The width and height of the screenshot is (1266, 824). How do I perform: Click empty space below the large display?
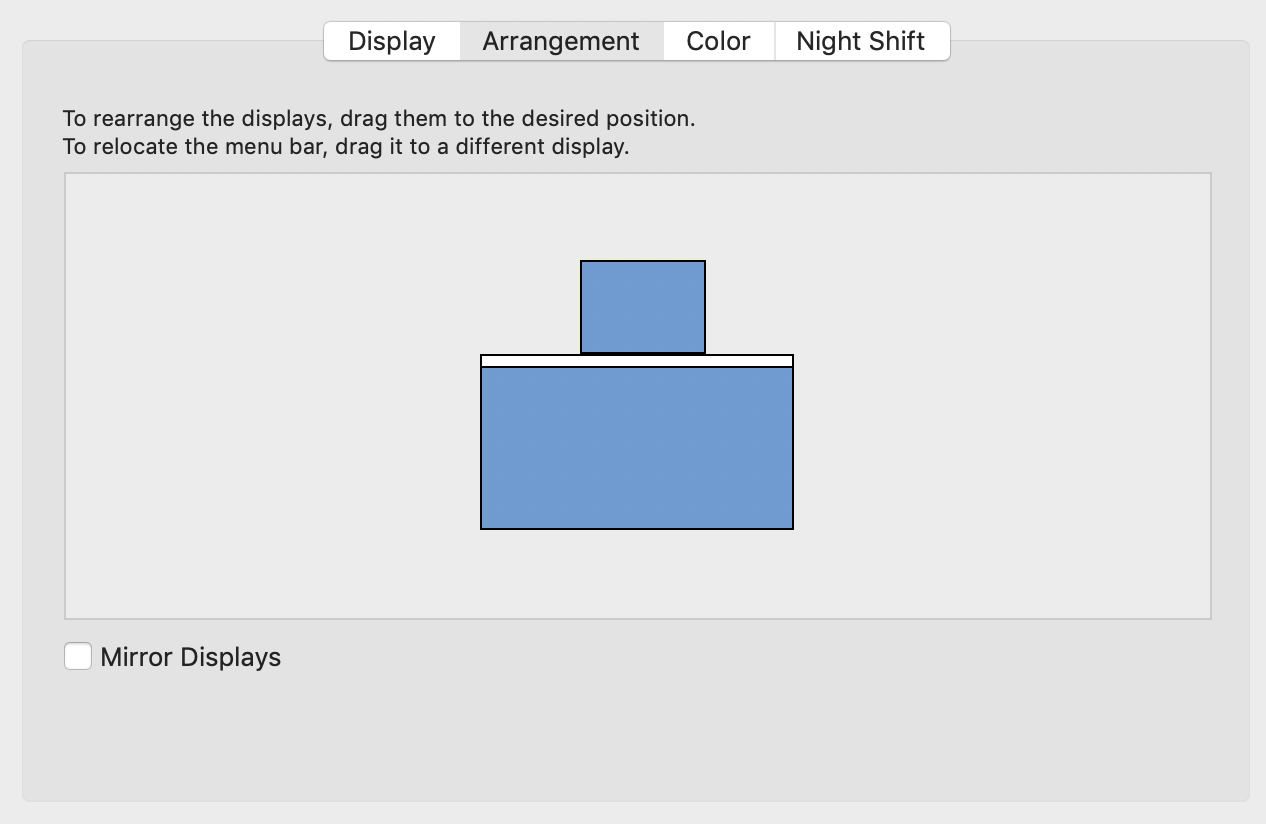point(637,575)
